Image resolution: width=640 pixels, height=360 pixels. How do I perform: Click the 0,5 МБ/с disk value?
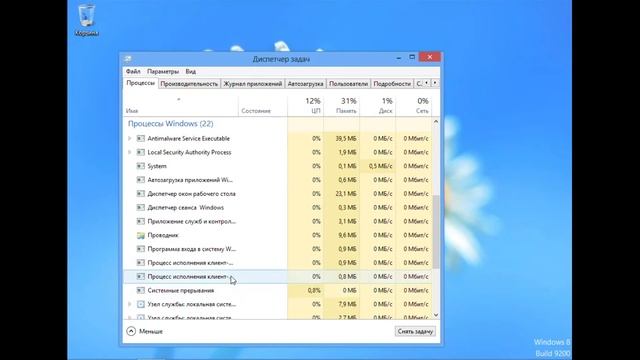(380, 166)
